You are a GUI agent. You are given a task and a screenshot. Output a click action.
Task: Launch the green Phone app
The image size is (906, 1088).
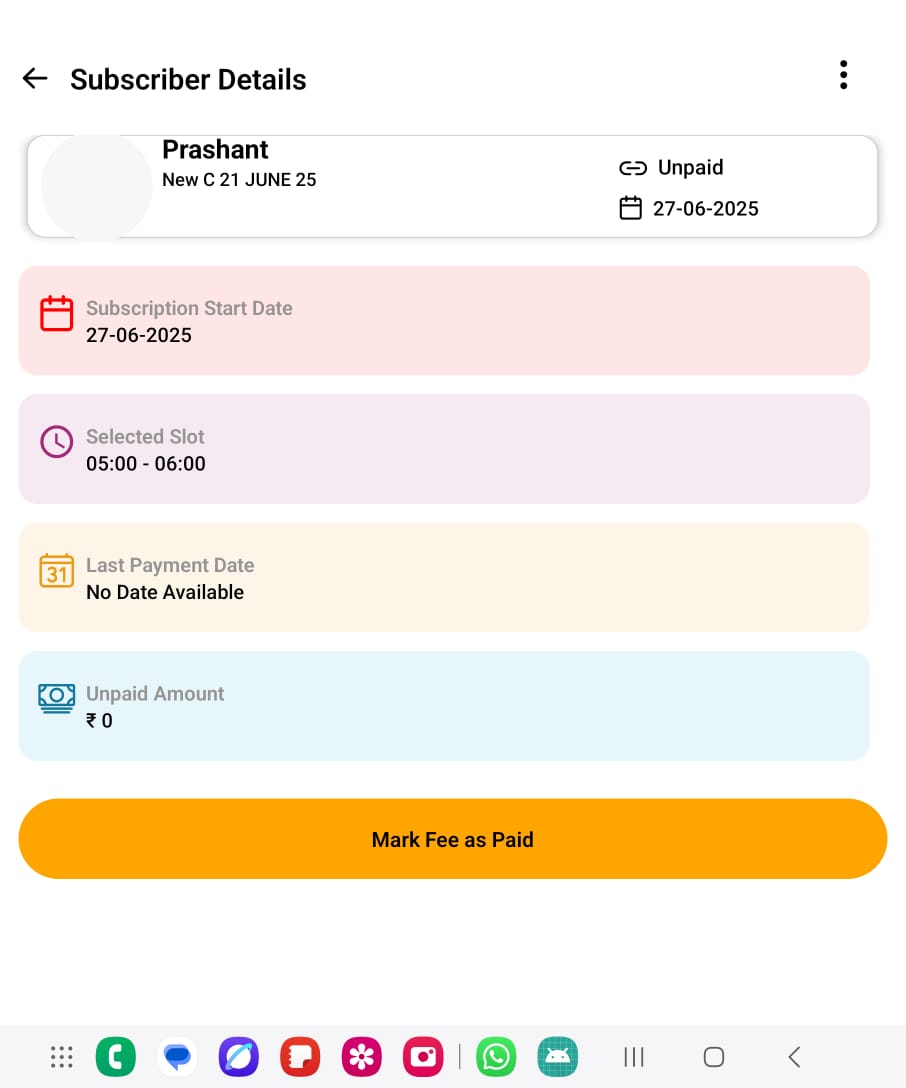coord(116,1057)
